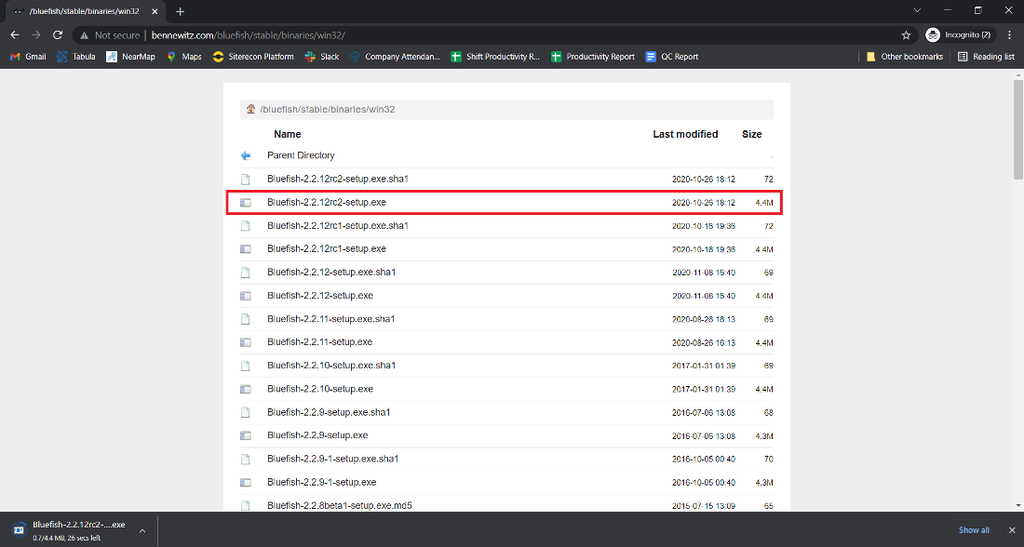The width and height of the screenshot is (1024, 547).
Task: Open Bluefish-2.2.11-setup.exe link
Action: point(320,342)
